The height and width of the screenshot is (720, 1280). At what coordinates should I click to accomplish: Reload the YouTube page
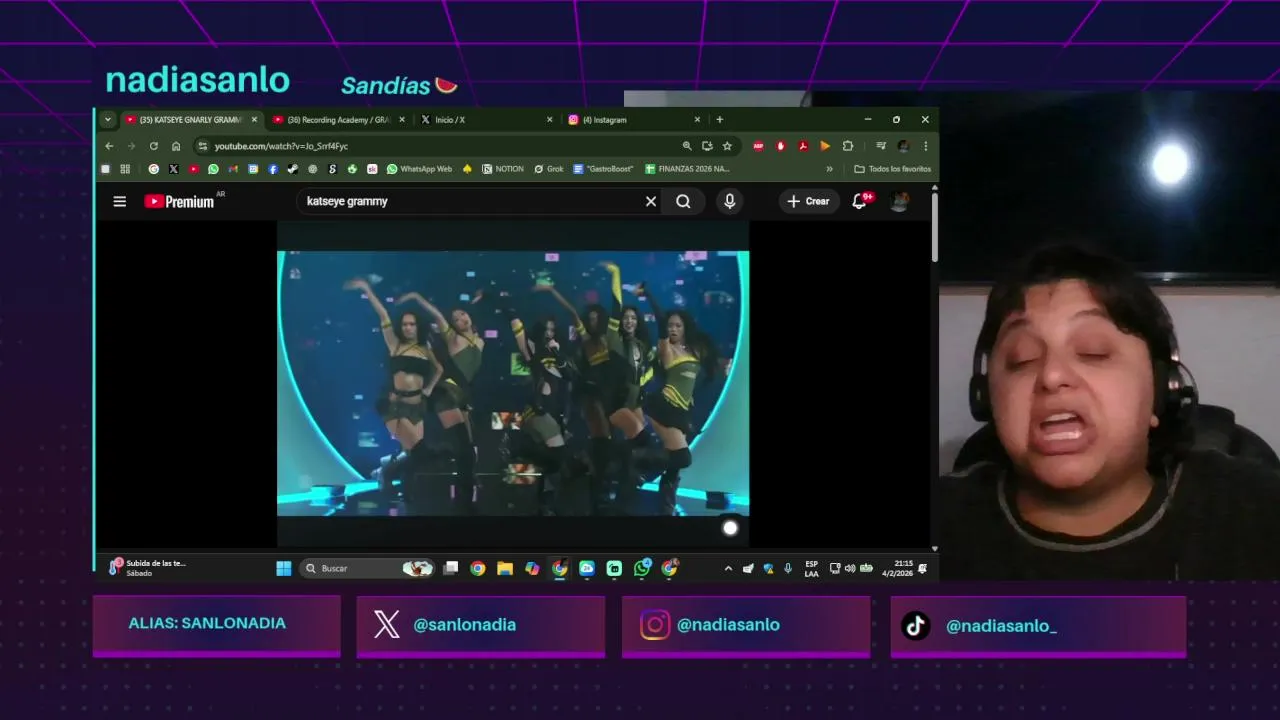[153, 146]
